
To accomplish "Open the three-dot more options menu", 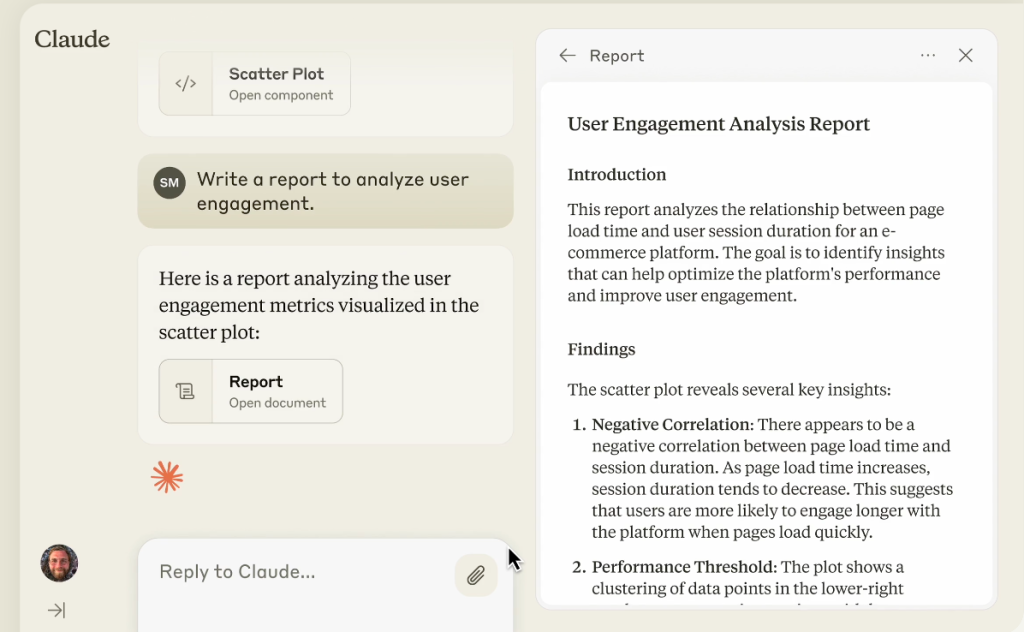I will (928, 56).
